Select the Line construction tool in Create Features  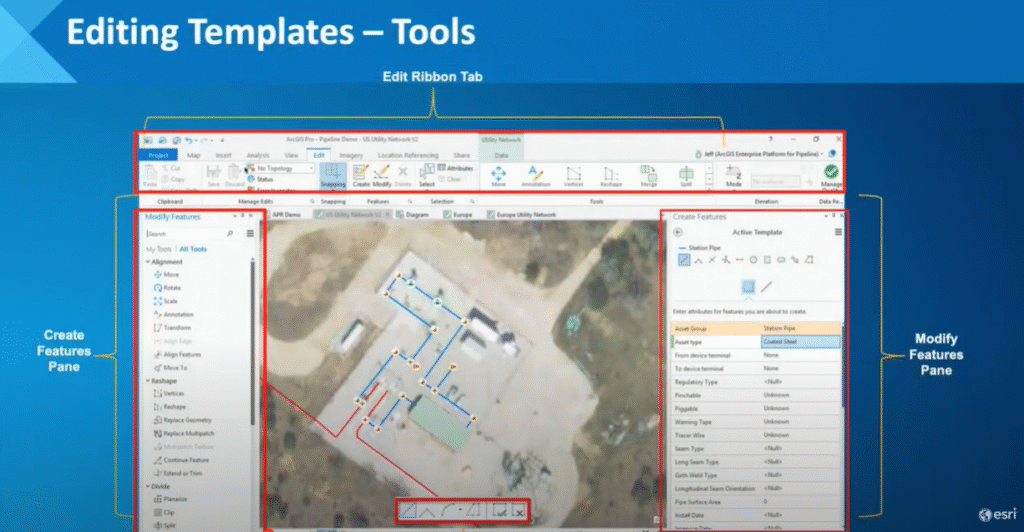coord(684,260)
